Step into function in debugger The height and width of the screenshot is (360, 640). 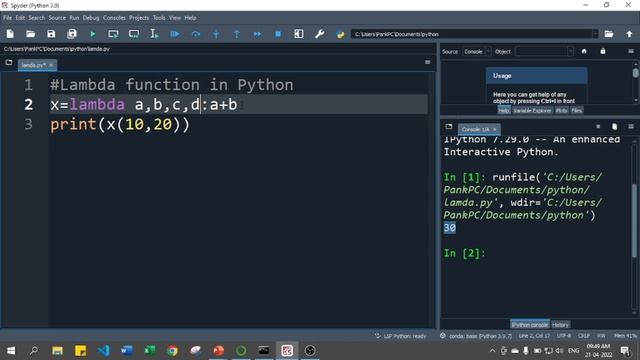(x=216, y=34)
